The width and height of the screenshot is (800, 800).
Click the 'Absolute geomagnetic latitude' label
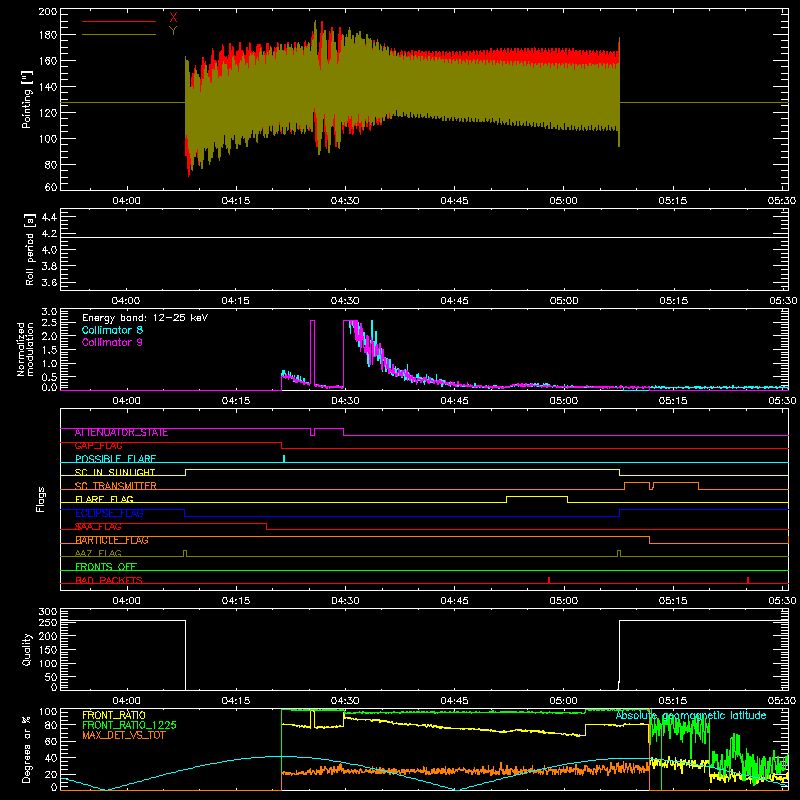pos(691,715)
